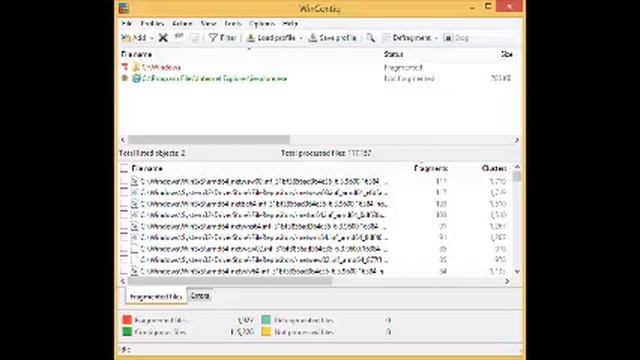Screen dimensions: 640x360
Task: Click the green status icon beside iexplore.exe
Action: click(125, 78)
